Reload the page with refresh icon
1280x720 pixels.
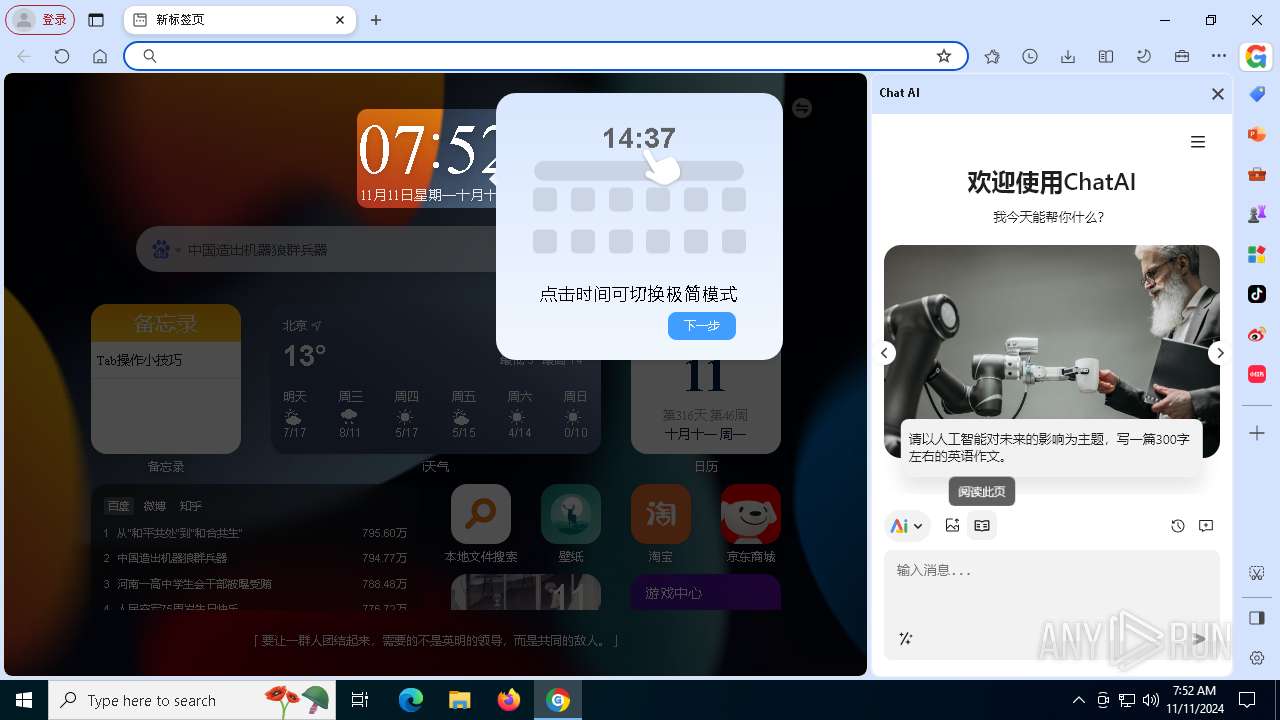(62, 57)
